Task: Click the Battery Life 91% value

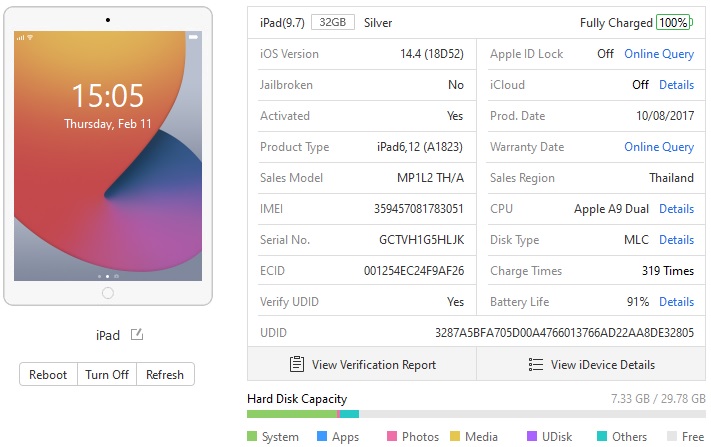Action: (638, 302)
